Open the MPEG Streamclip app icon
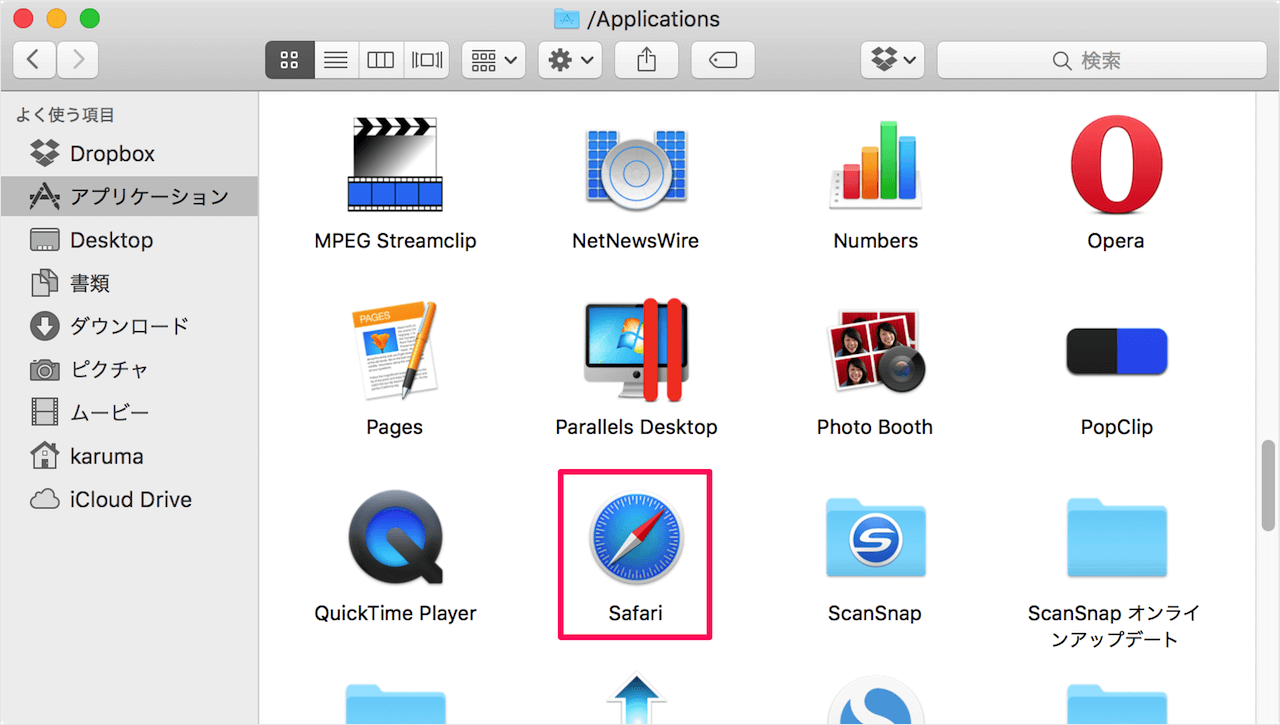1280x725 pixels. pyautogui.click(x=395, y=164)
